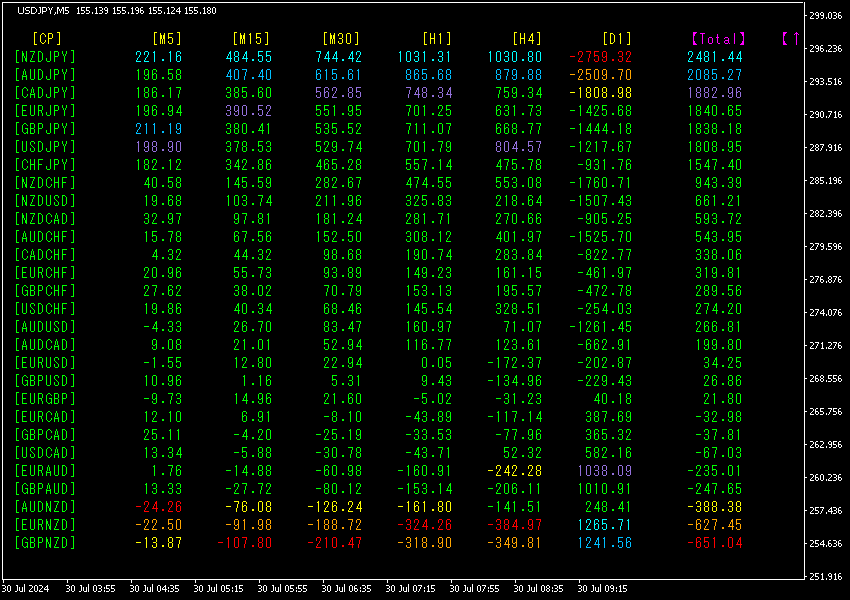Viewport: 850px width, 600px height.
Task: Click AUDUSD M5 value -4.33
Action: [163, 327]
